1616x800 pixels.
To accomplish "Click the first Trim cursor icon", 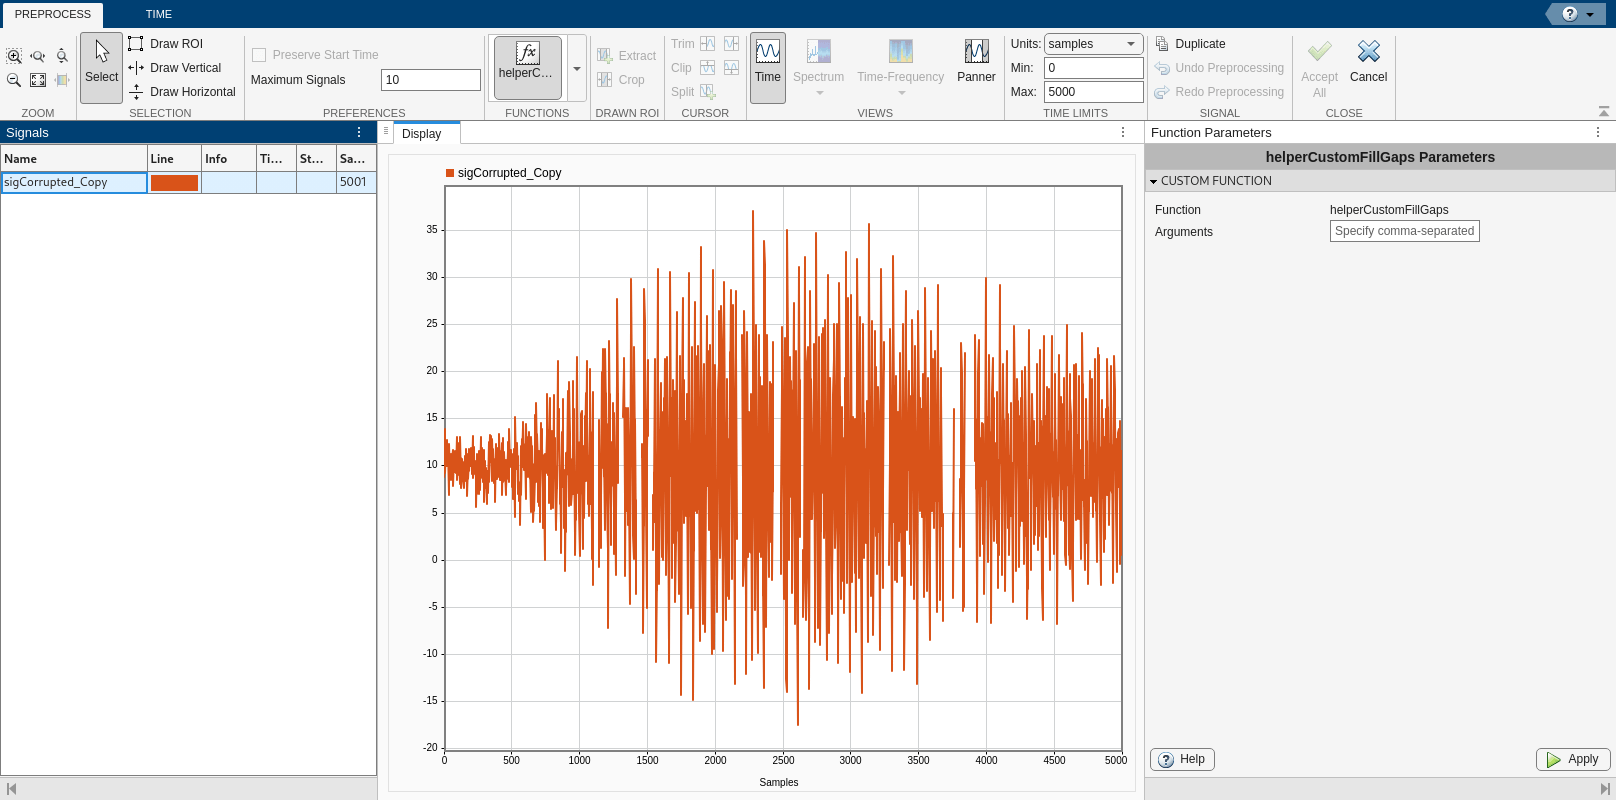I will tap(708, 44).
